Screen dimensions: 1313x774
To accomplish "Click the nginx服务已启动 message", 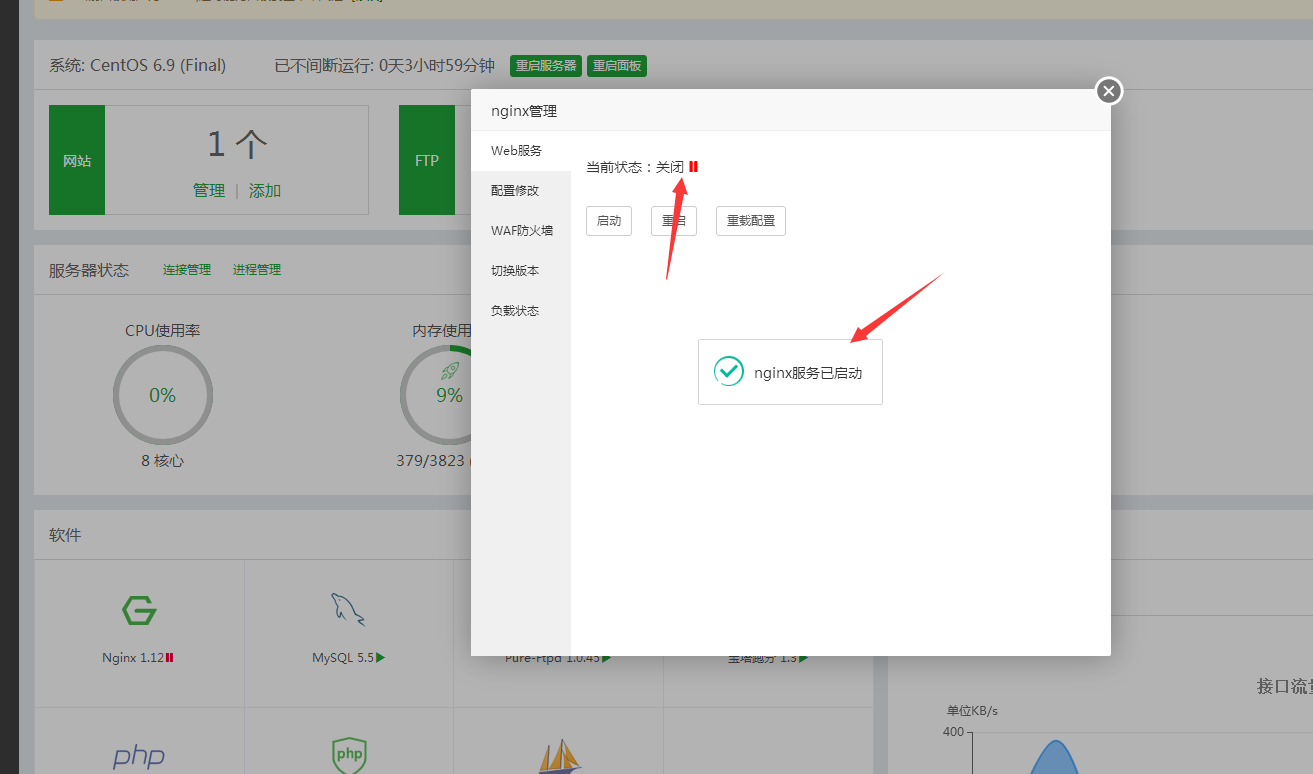I will click(x=808, y=373).
